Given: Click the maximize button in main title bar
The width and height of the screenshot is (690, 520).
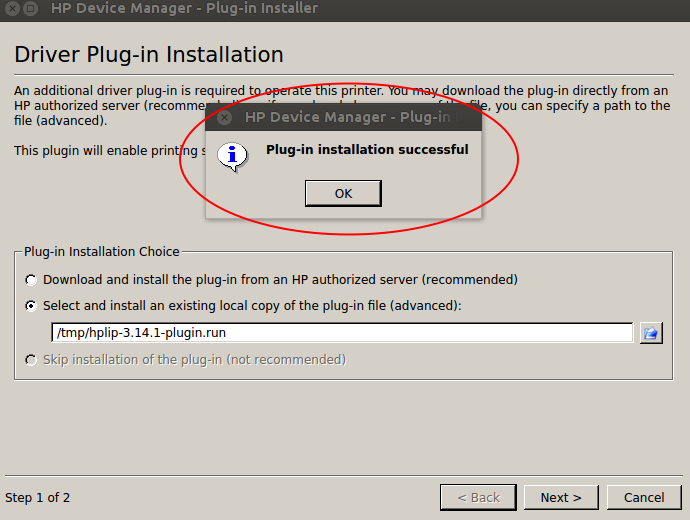Looking at the screenshot, I should (30, 8).
